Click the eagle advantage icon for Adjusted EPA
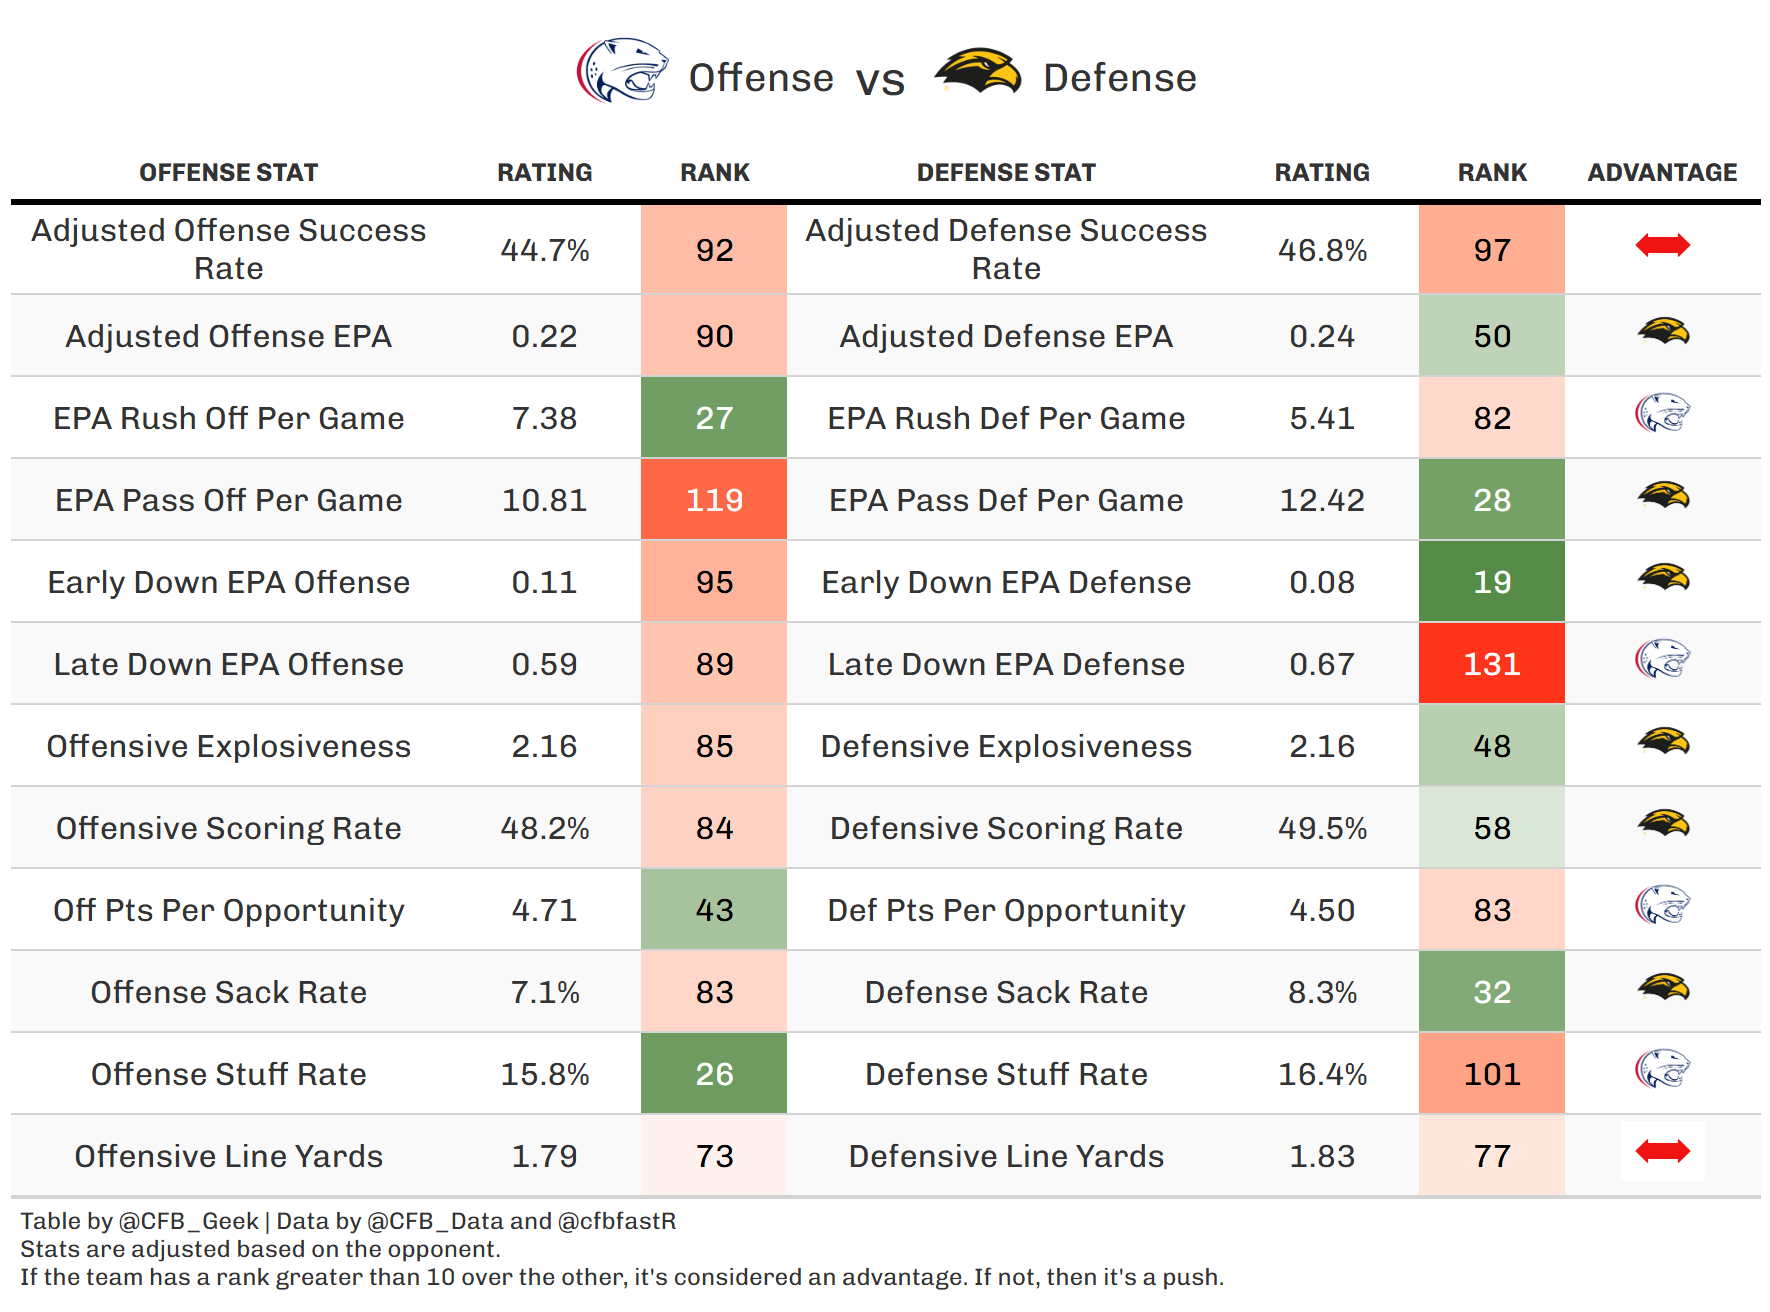The height and width of the screenshot is (1312, 1770). tap(1662, 331)
